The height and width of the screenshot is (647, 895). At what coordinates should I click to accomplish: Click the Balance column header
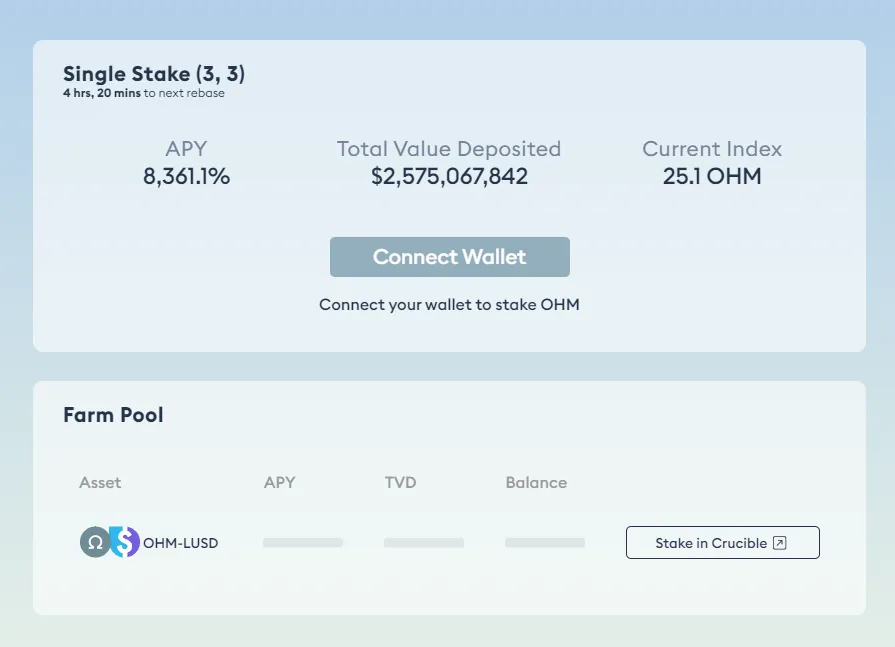[x=536, y=482]
